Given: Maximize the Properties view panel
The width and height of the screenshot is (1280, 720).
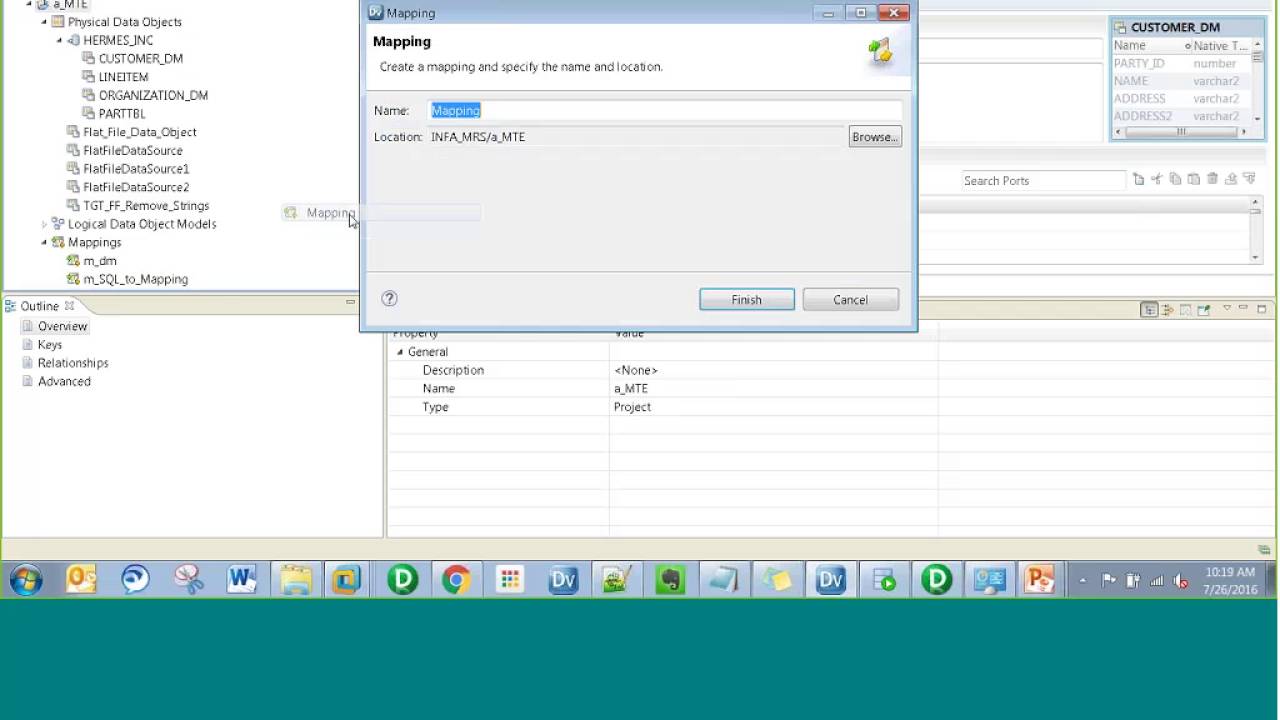Looking at the screenshot, I should 1262,309.
